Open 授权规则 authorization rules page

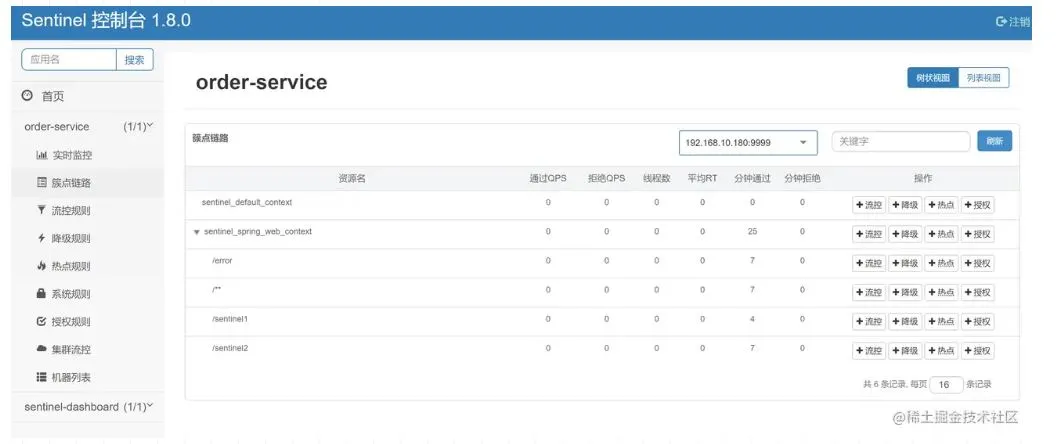coord(63,321)
